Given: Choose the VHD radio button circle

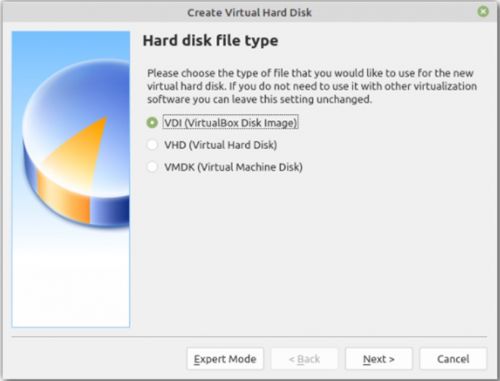Looking at the screenshot, I should pyautogui.click(x=152, y=145).
